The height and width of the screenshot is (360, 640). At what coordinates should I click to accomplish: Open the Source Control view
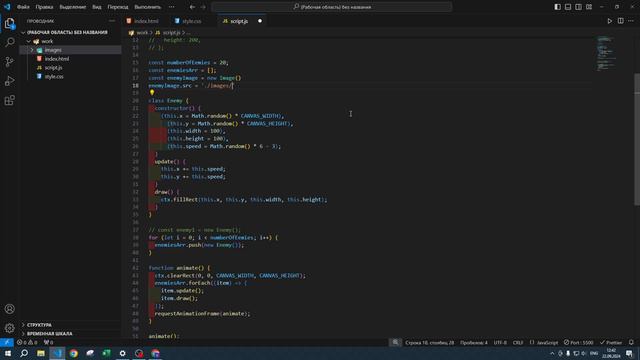[9, 62]
